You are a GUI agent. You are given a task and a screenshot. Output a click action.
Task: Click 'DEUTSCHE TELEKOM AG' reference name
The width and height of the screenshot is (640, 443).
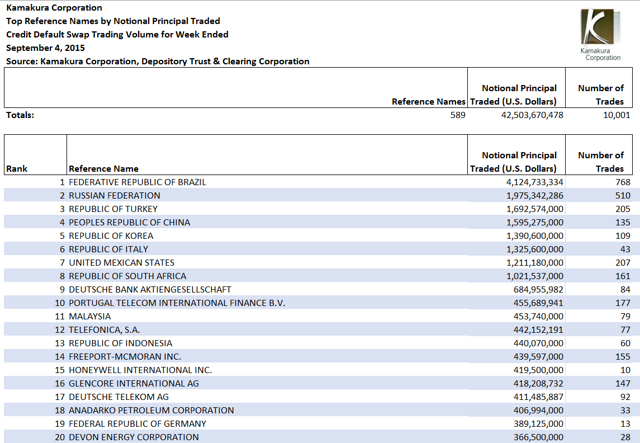click(x=118, y=398)
